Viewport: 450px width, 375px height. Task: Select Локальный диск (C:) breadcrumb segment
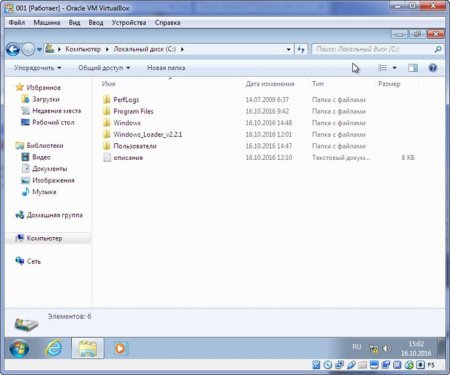coord(145,49)
